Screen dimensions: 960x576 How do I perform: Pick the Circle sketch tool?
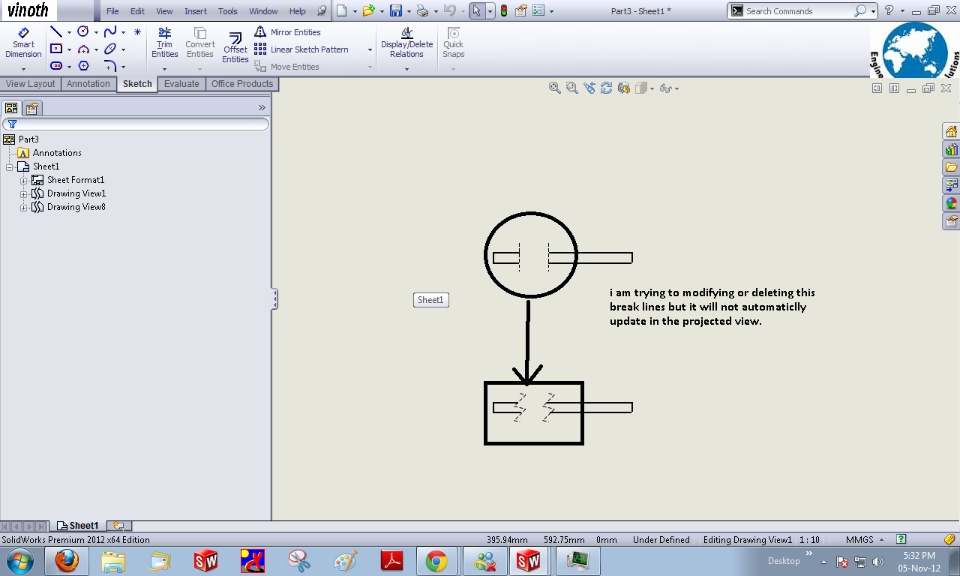point(83,31)
